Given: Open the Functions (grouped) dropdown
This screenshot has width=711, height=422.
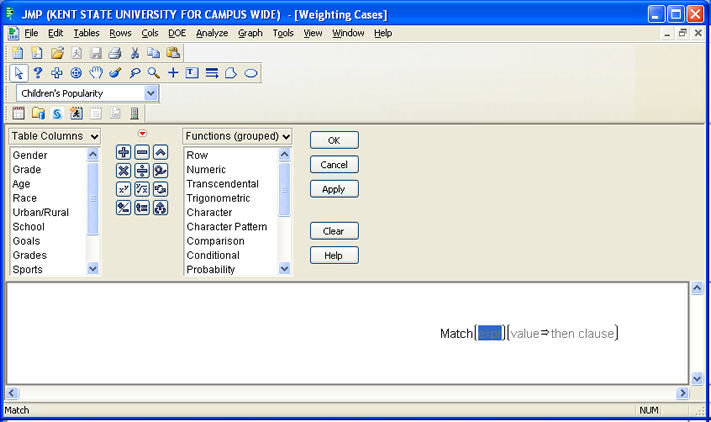Looking at the screenshot, I should tap(237, 136).
